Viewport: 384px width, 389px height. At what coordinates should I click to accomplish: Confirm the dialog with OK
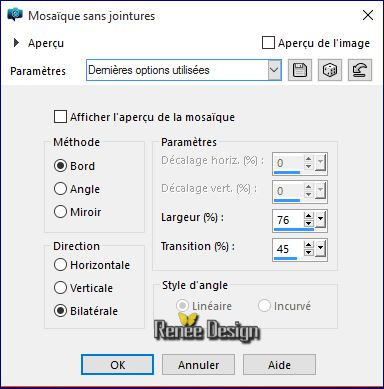118,365
